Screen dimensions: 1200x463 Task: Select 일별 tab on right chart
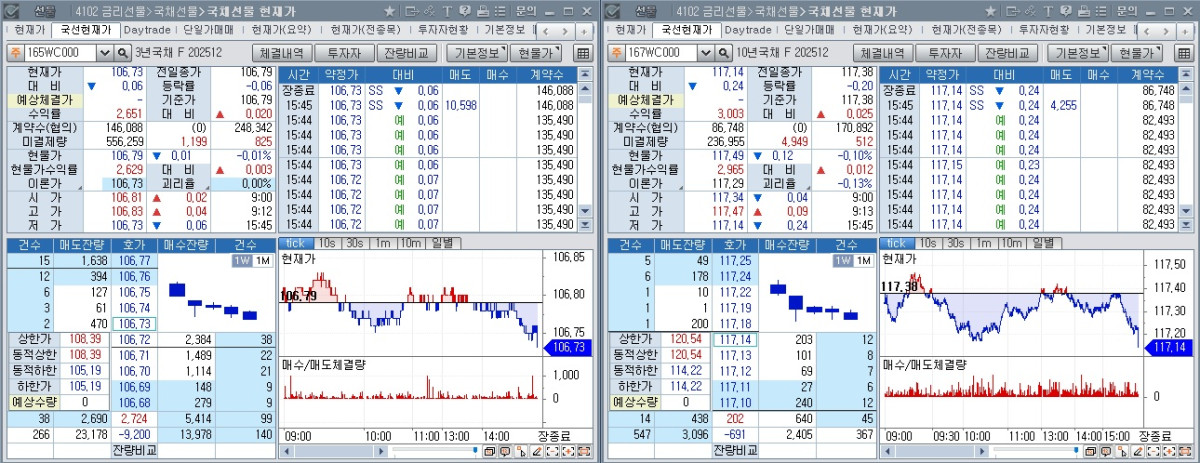[x=1043, y=243]
